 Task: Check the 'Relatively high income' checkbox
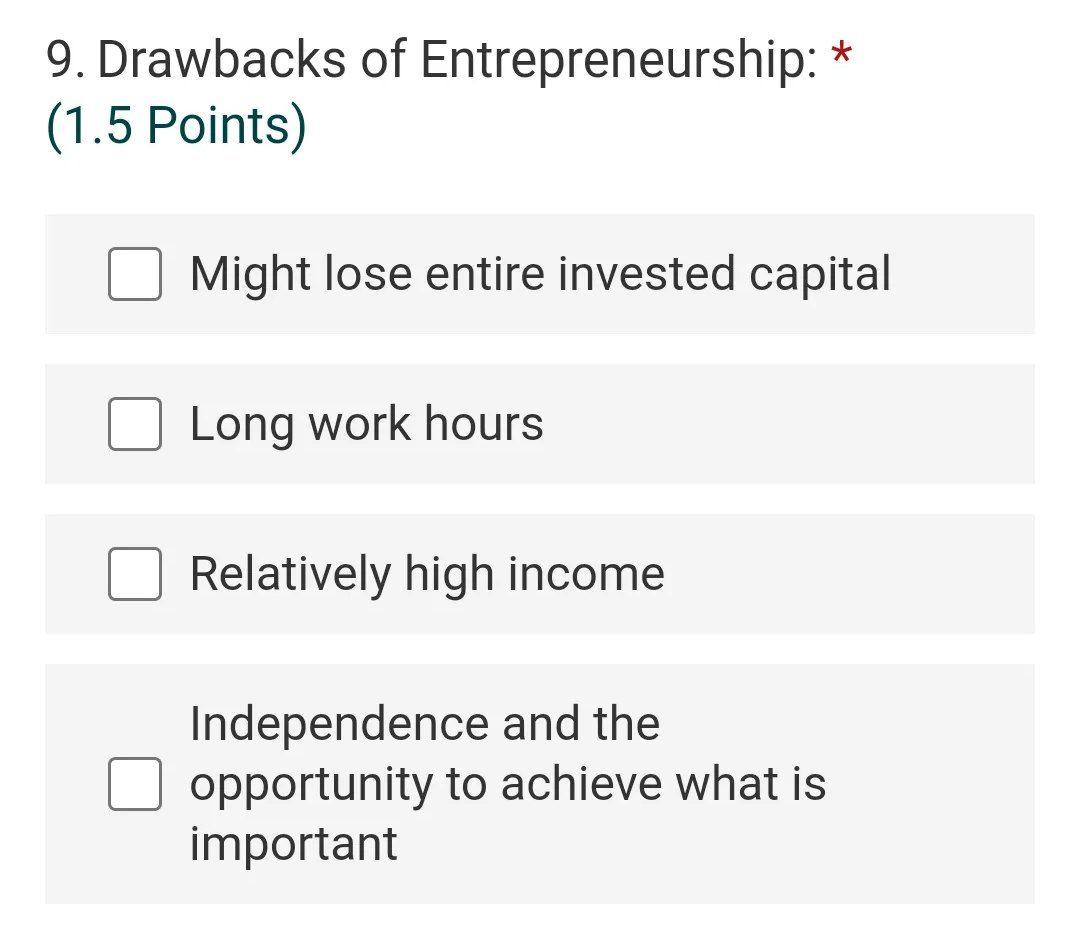tap(135, 574)
